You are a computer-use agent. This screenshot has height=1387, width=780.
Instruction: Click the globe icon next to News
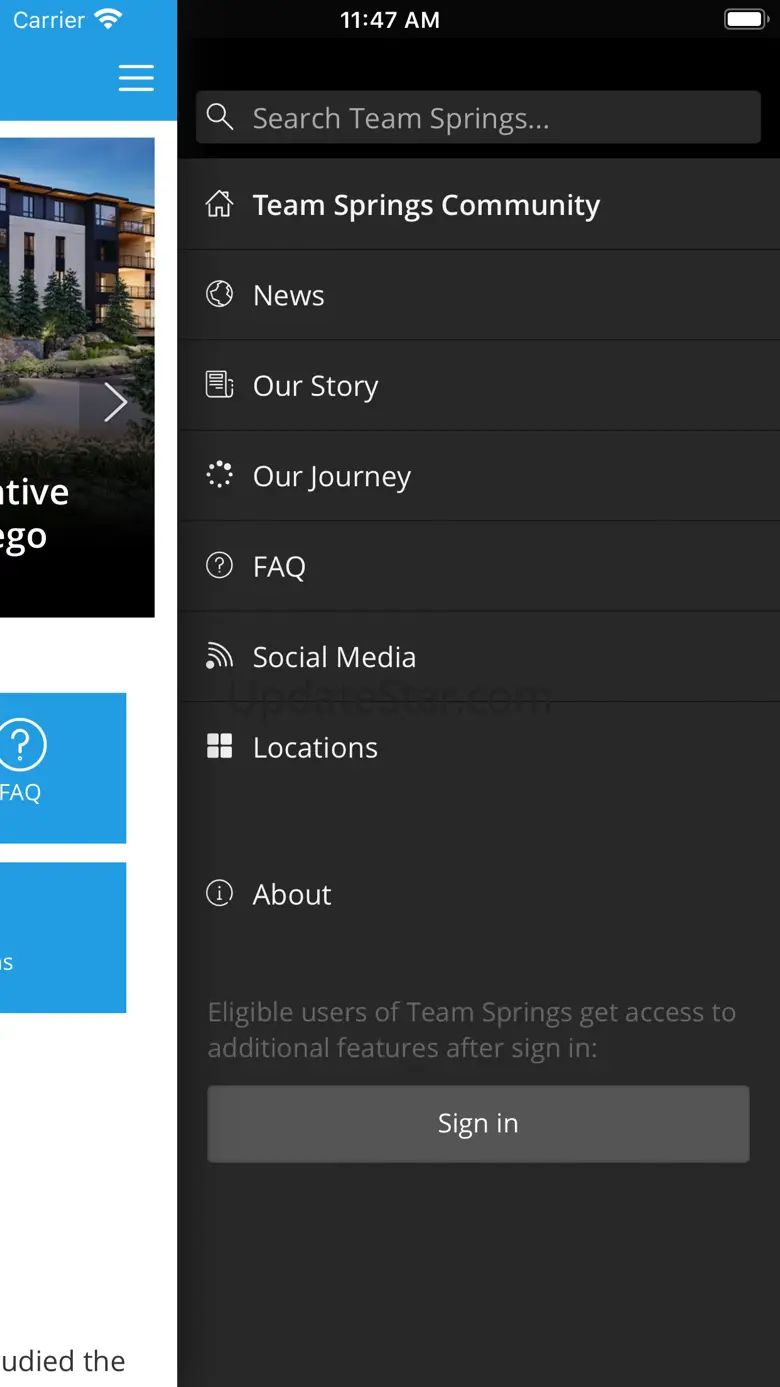click(x=219, y=294)
